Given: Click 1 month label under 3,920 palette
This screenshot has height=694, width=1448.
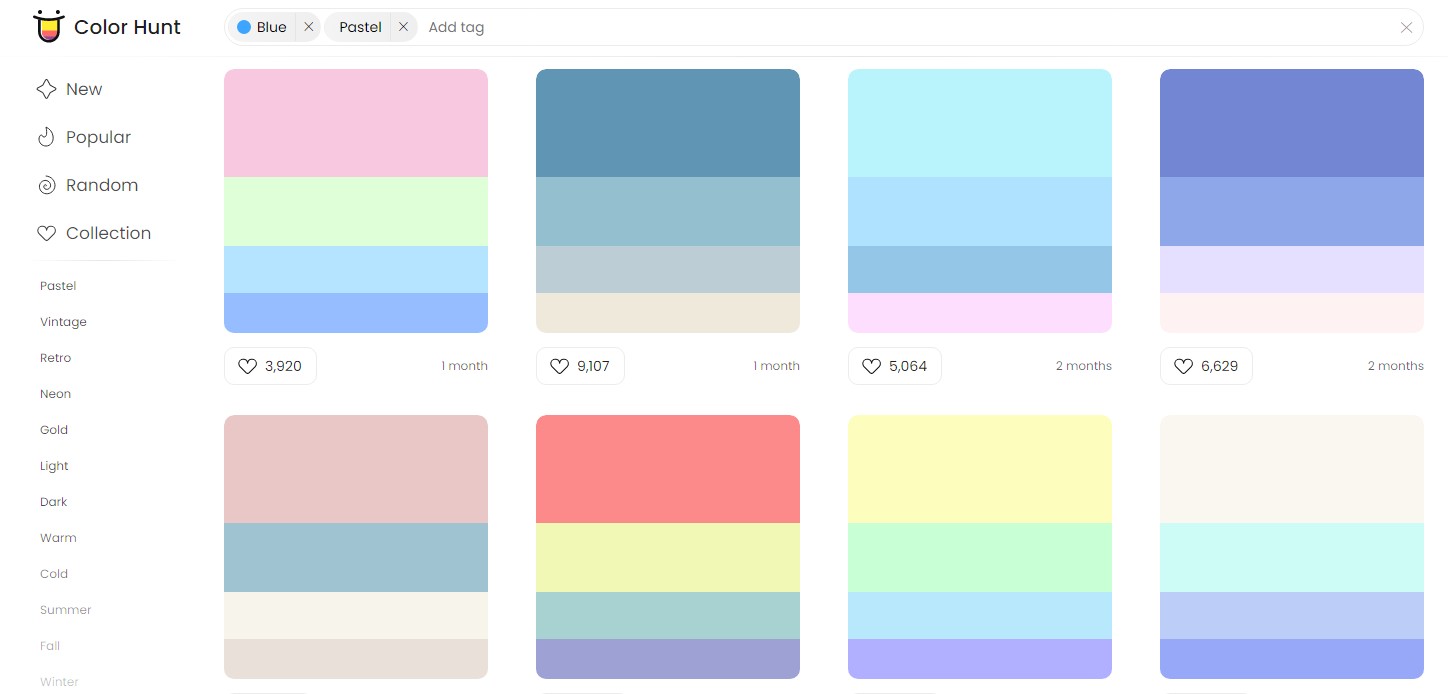Looking at the screenshot, I should 464,366.
